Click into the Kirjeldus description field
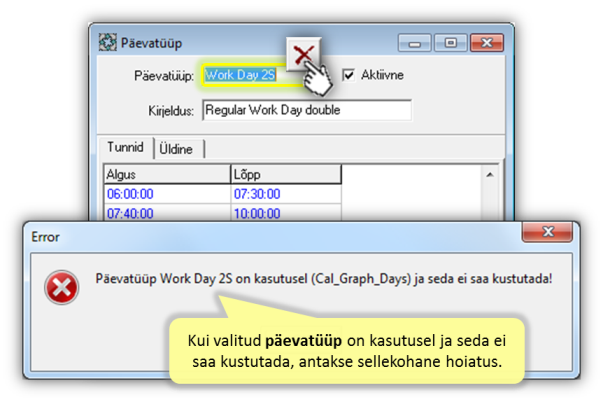The image size is (603, 402). tap(306, 110)
